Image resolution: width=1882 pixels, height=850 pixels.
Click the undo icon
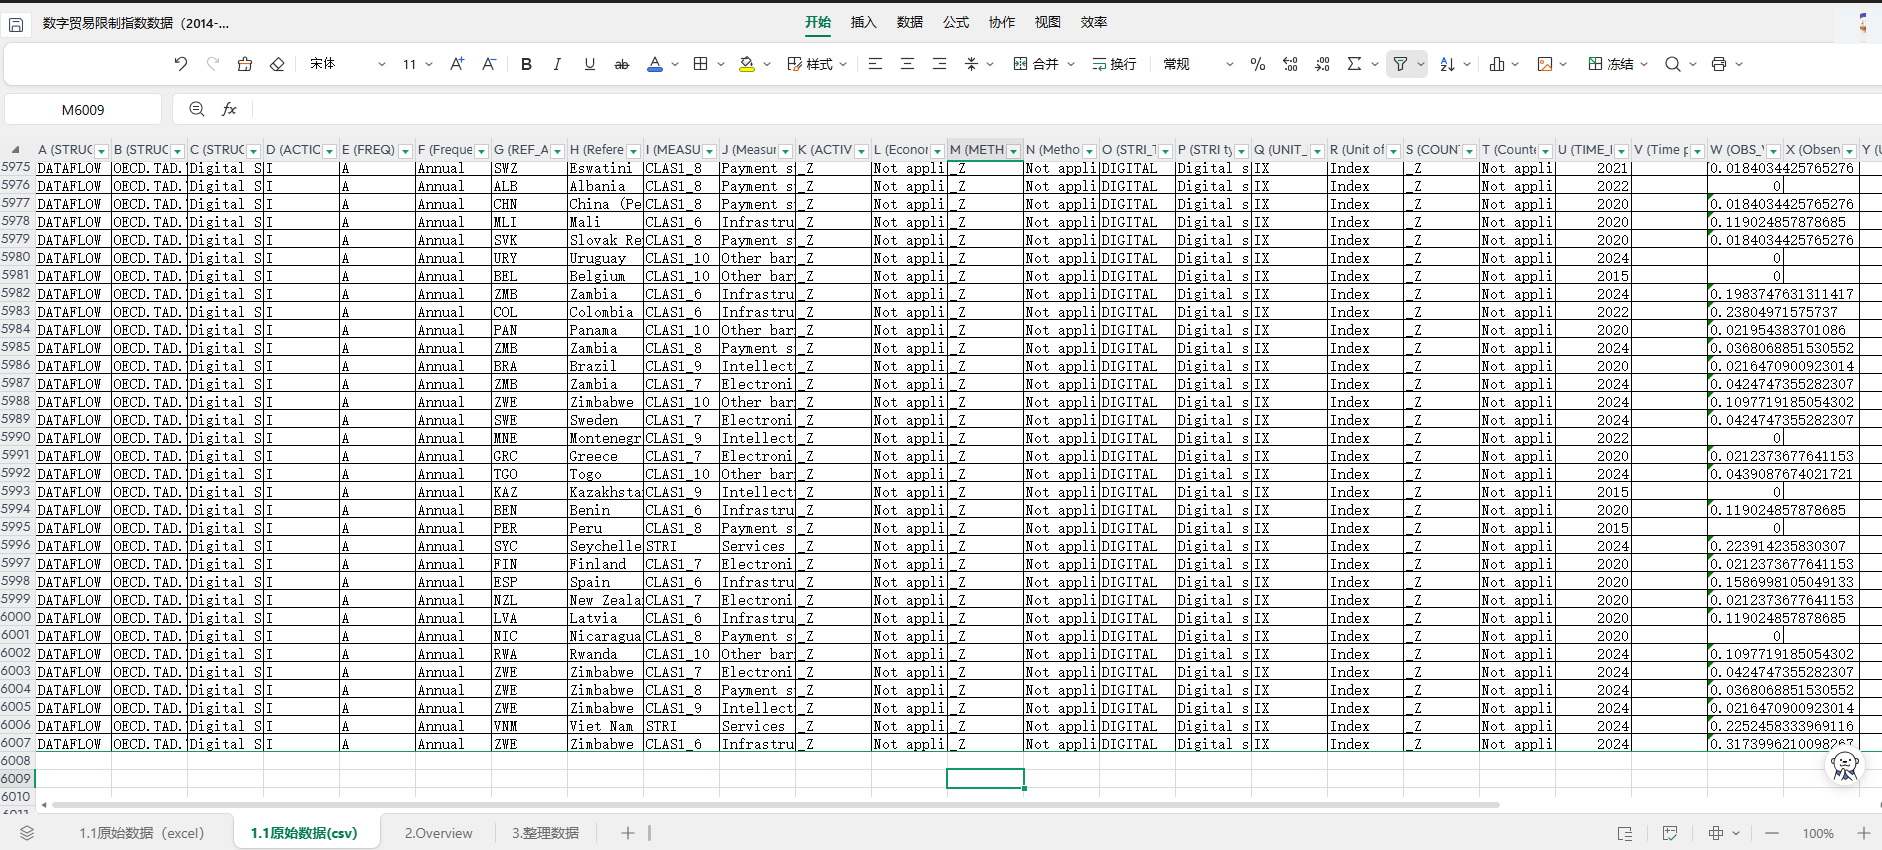[x=180, y=64]
